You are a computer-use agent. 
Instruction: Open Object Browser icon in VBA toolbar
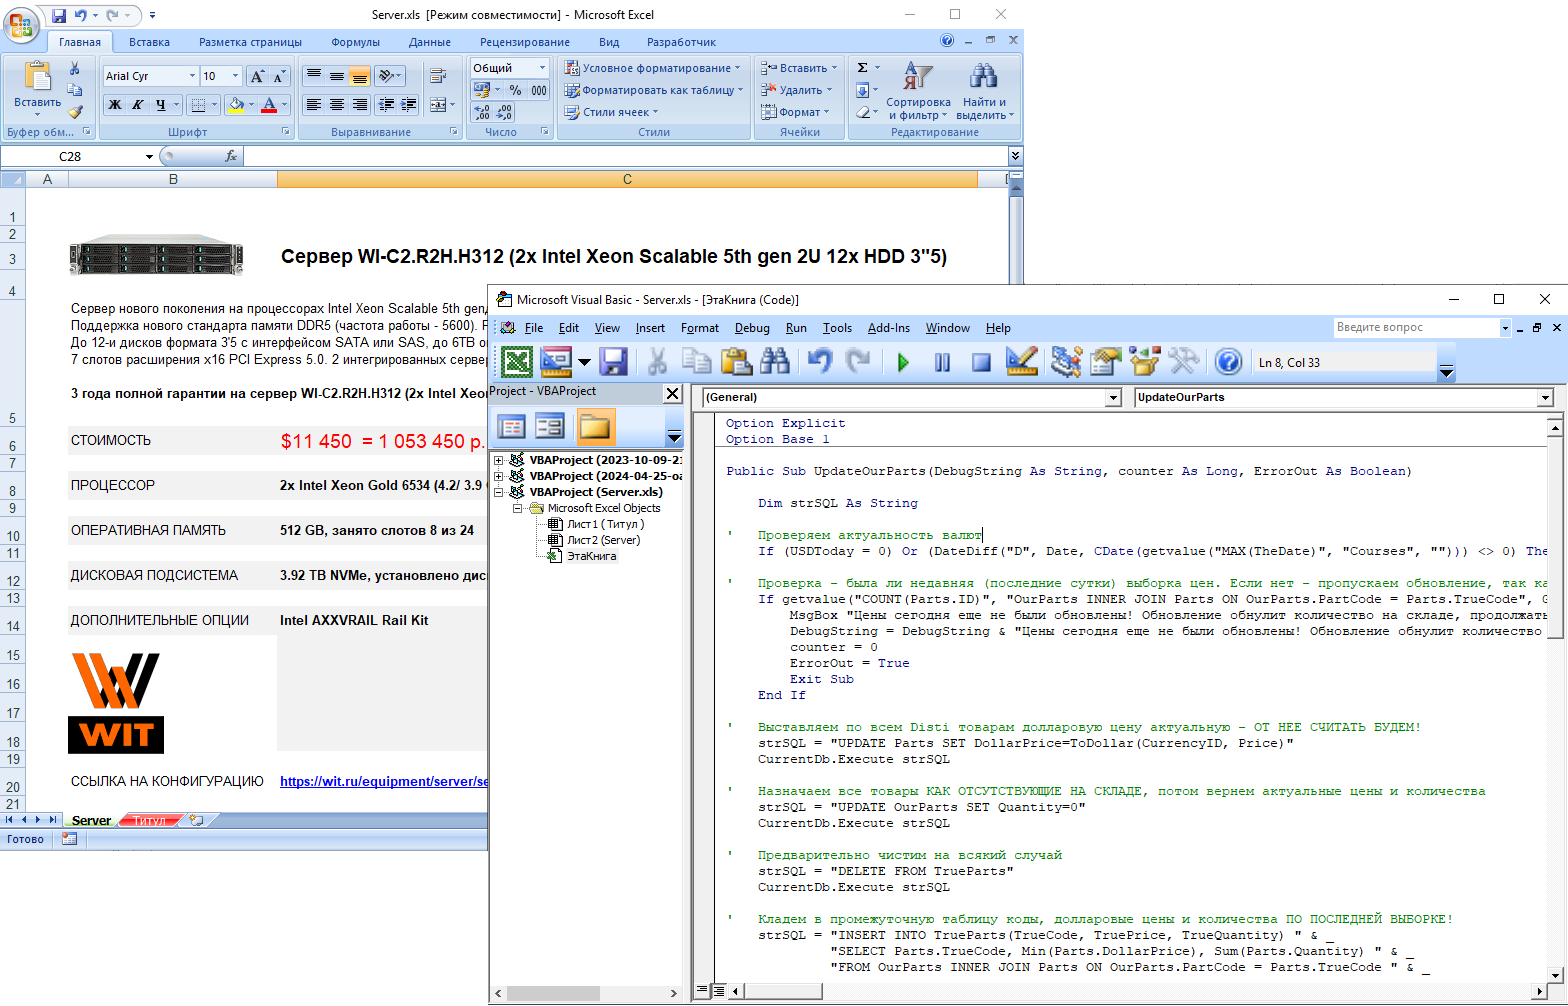click(1144, 361)
